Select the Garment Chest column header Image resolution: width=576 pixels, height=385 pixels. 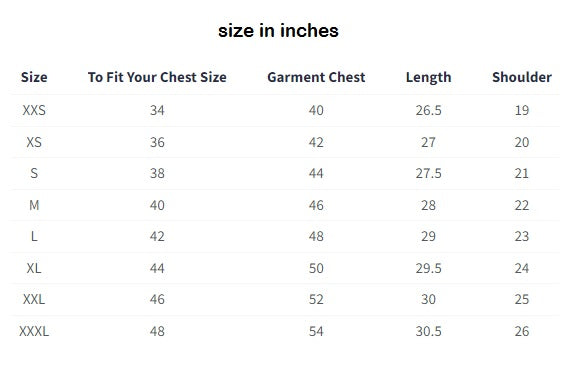pyautogui.click(x=316, y=77)
